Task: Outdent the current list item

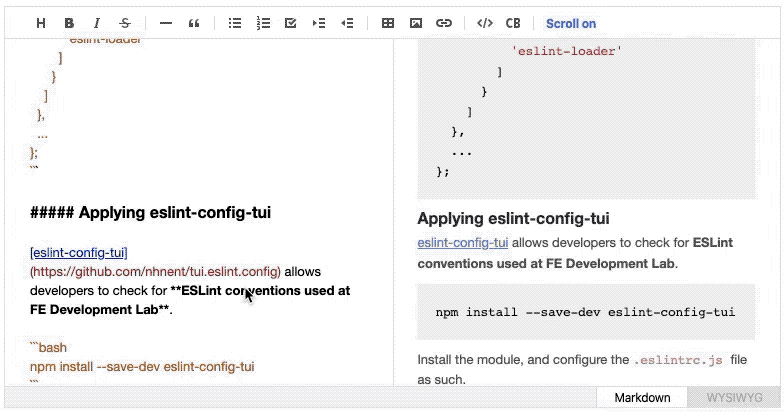Action: (347, 23)
